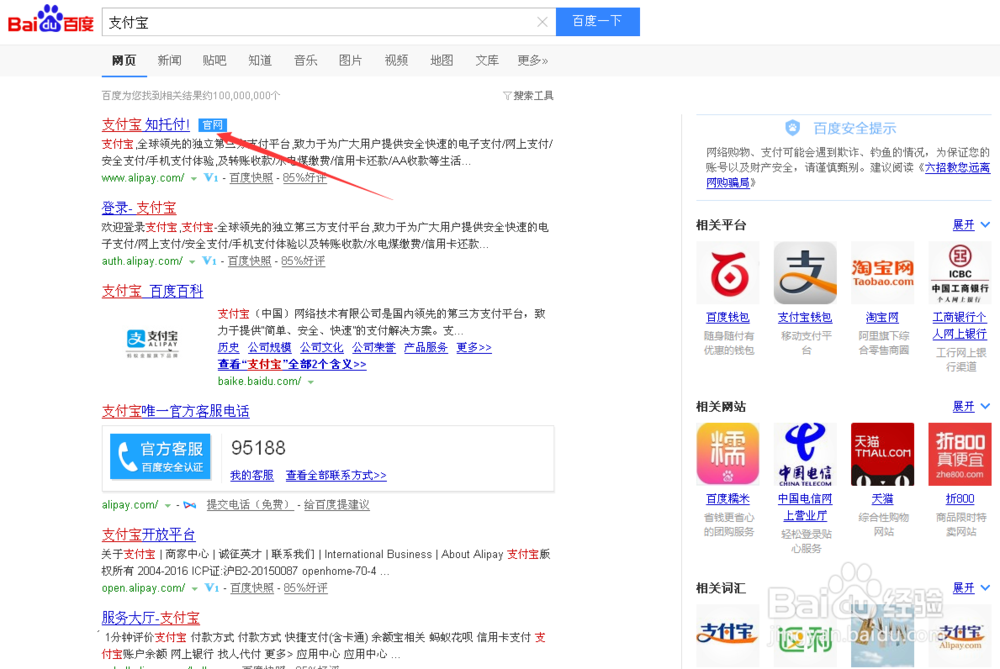Open the 公司规模 sublink
The image size is (1000, 669).
(x=269, y=348)
